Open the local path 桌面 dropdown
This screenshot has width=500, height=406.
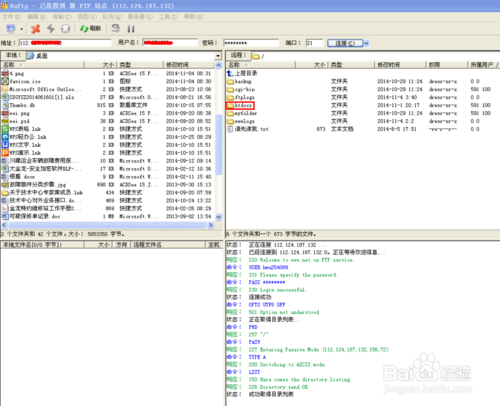pyautogui.click(x=218, y=56)
